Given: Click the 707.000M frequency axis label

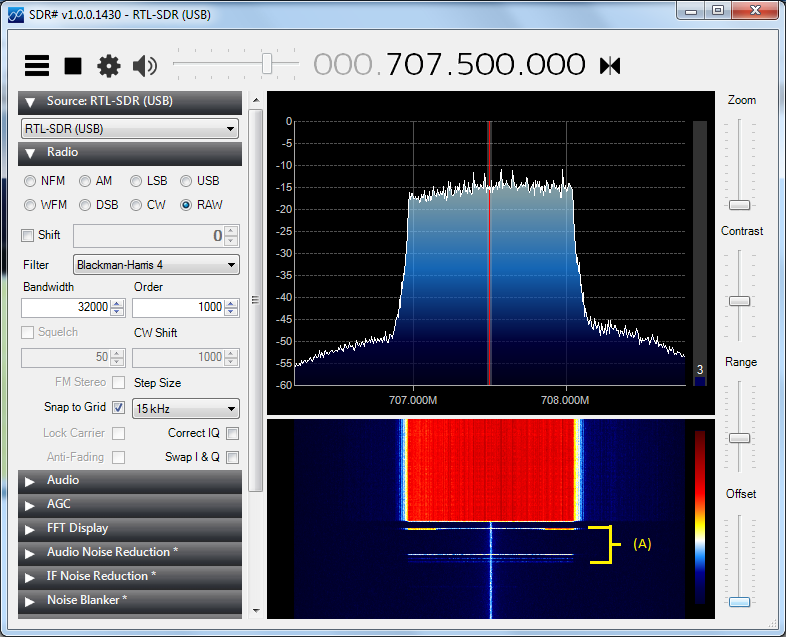Looking at the screenshot, I should pyautogui.click(x=413, y=400).
